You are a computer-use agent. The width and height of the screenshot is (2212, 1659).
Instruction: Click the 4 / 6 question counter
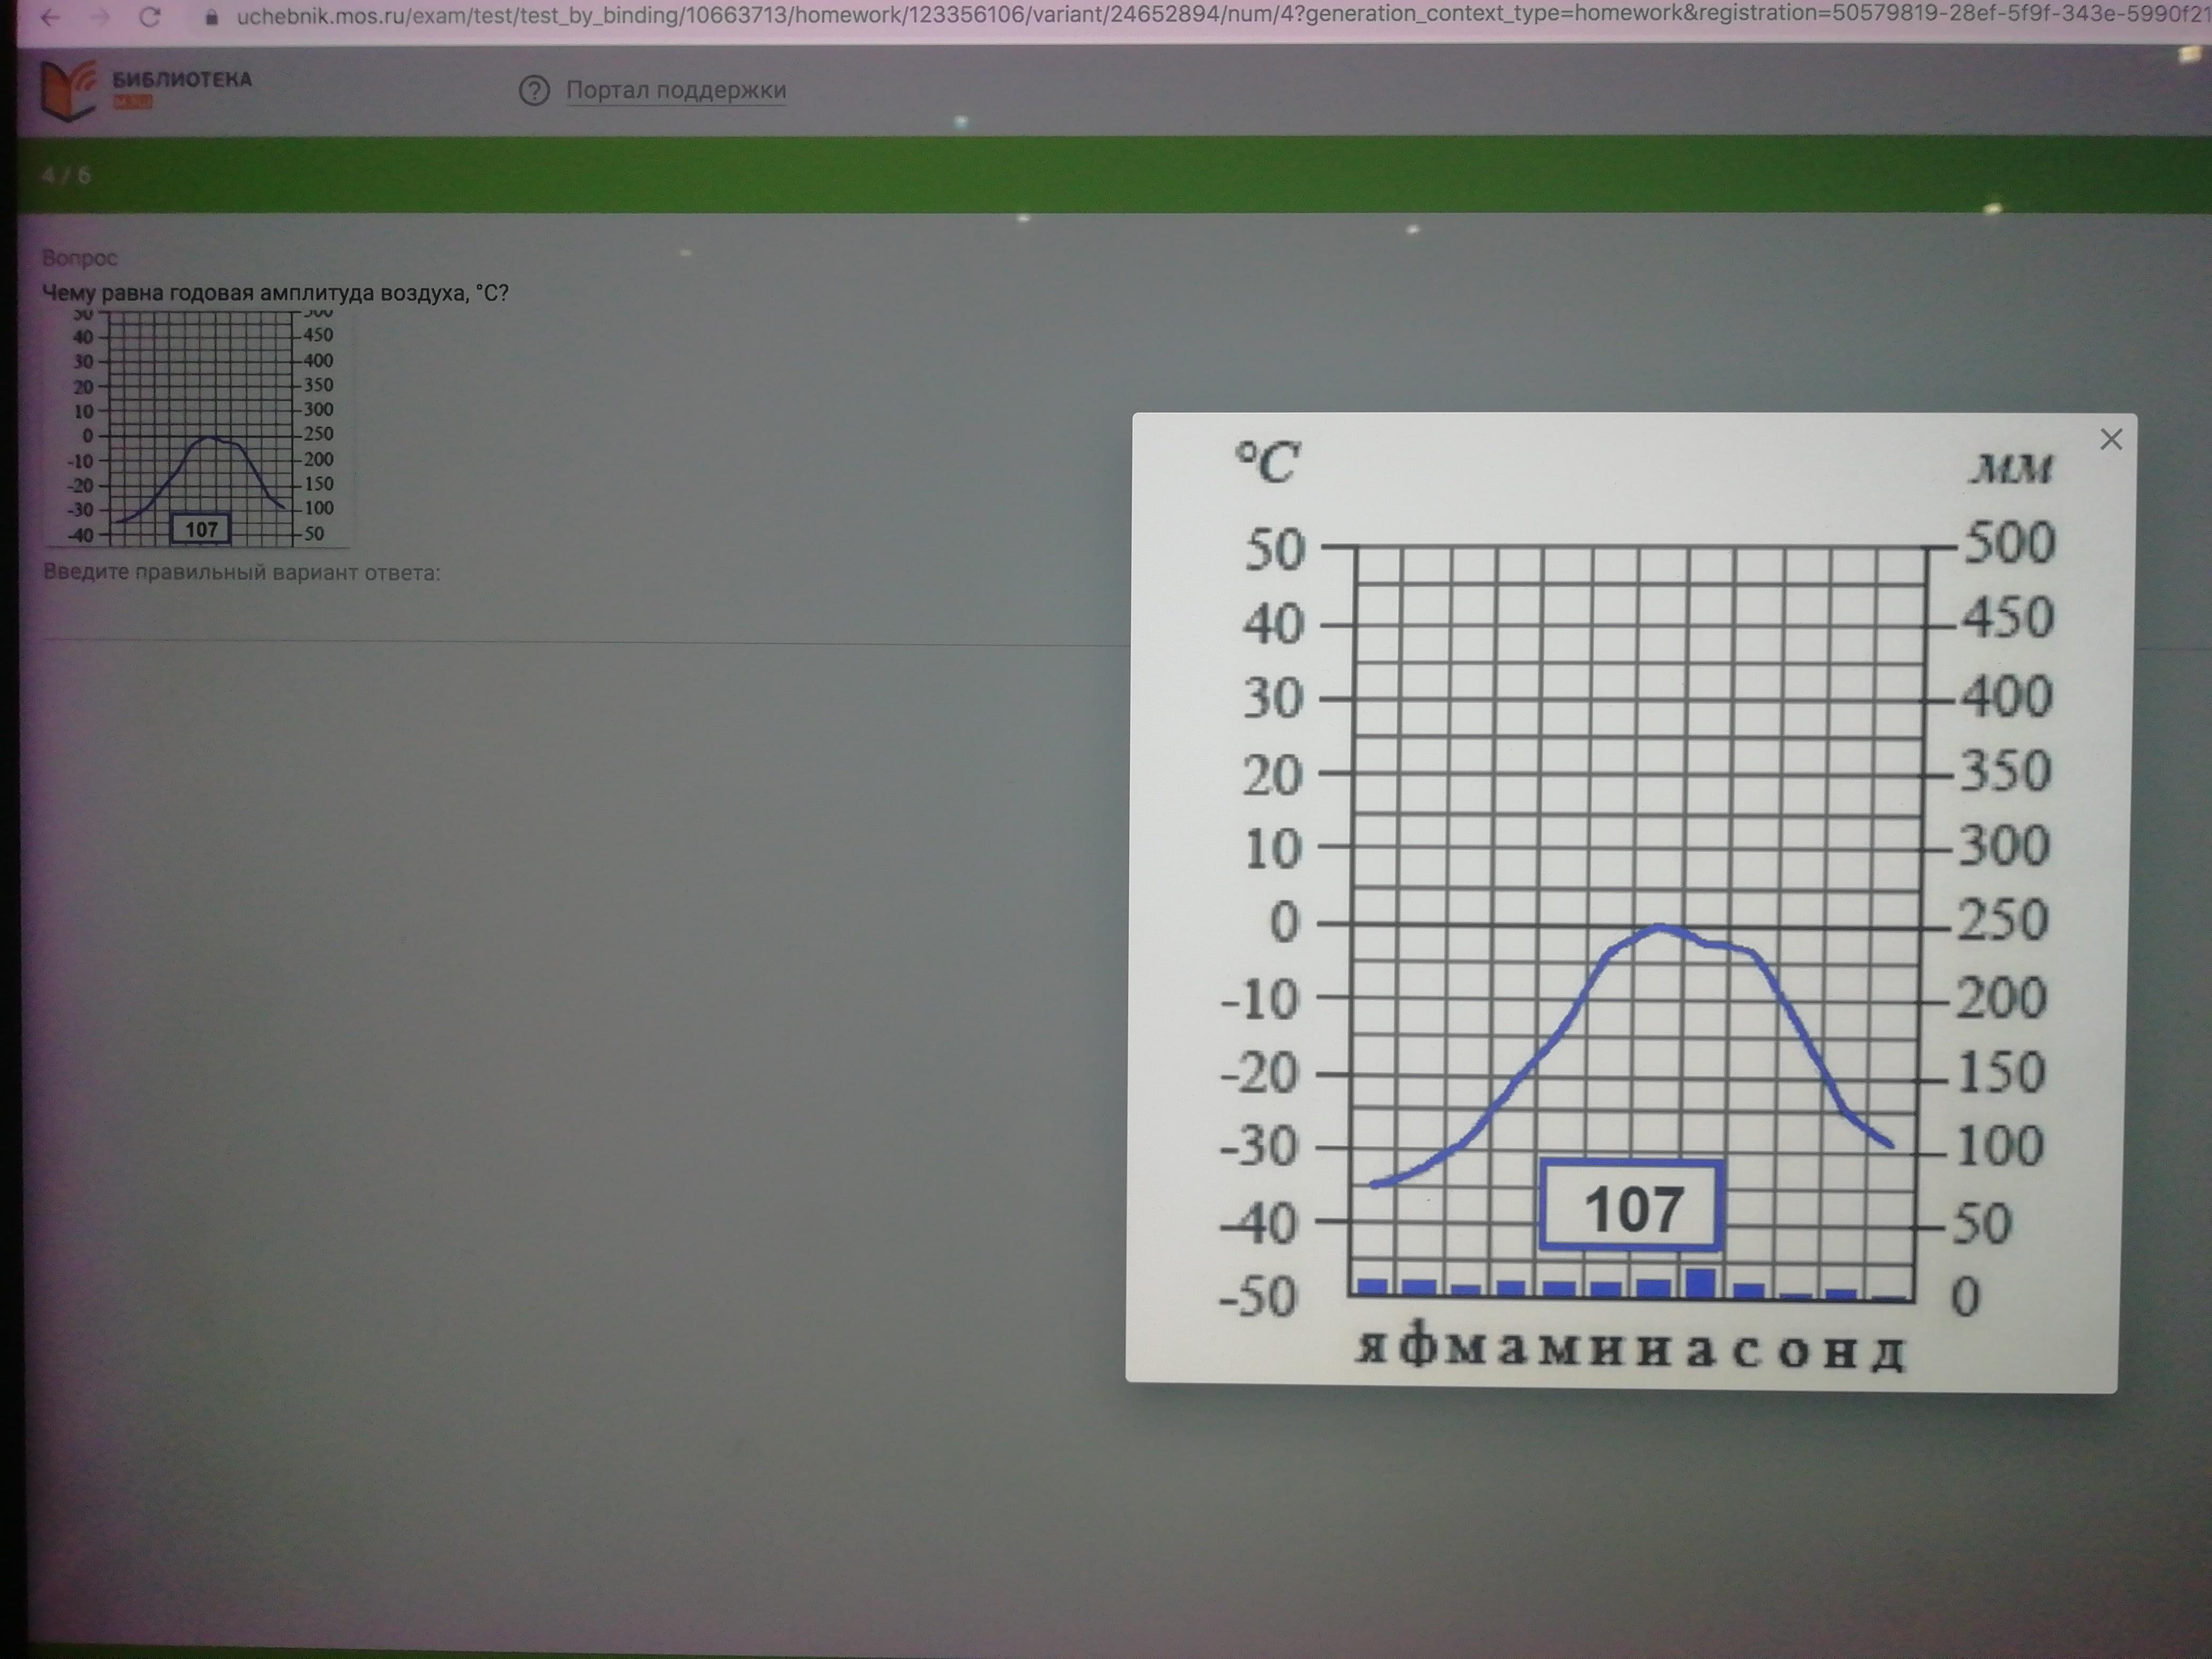[67, 176]
